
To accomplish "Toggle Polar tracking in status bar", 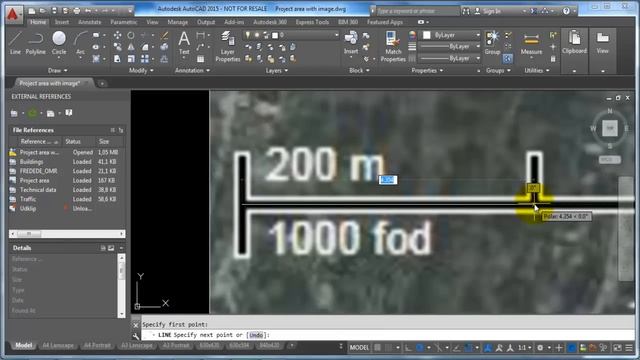I will [420, 348].
